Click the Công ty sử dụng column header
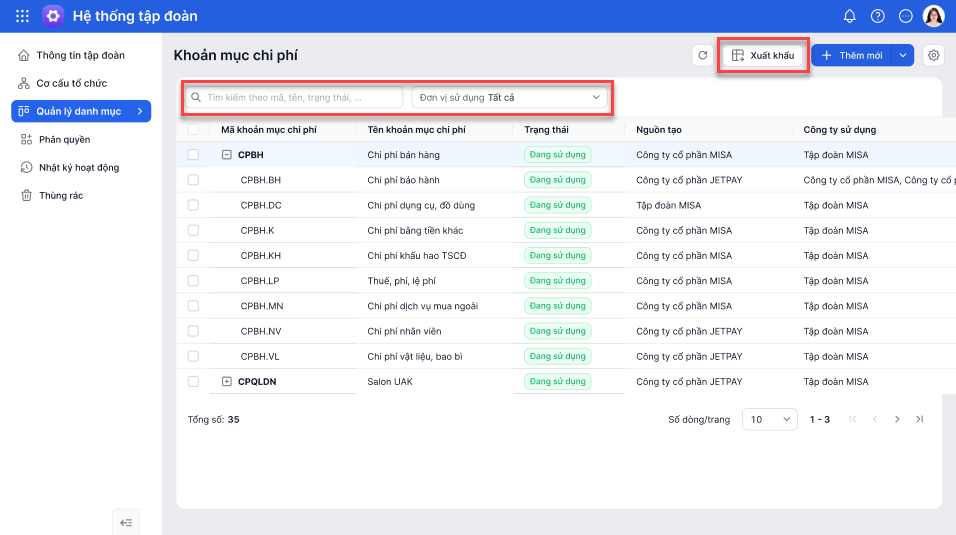Screen dimensions: 956x535 click(840, 129)
